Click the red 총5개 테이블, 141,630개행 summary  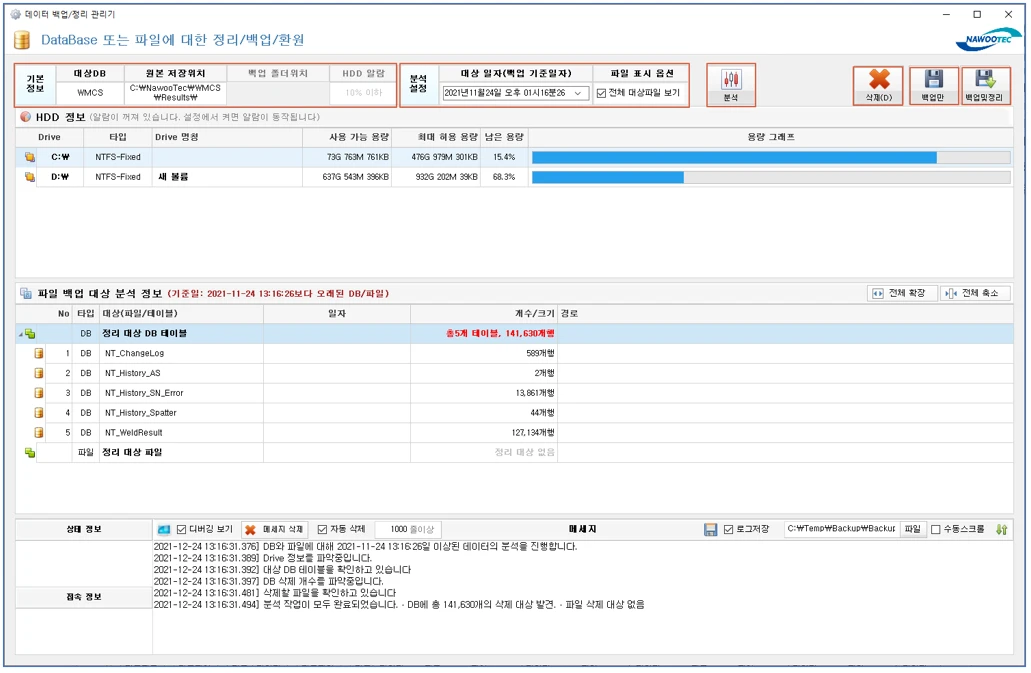click(x=500, y=334)
